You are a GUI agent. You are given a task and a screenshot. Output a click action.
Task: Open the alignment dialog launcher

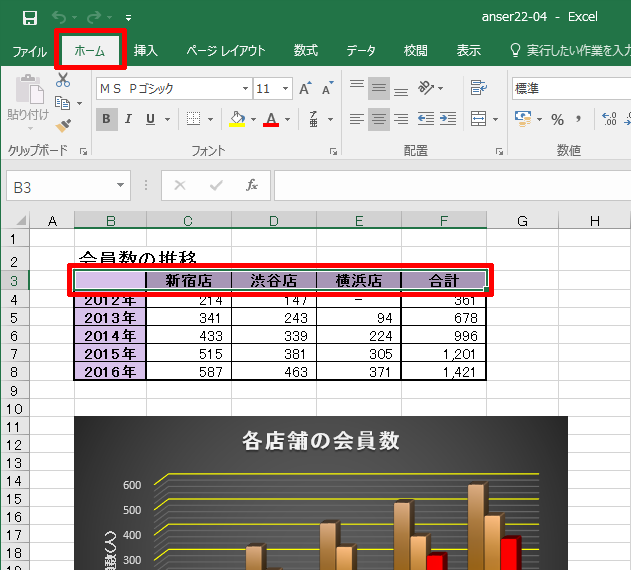[x=499, y=151]
